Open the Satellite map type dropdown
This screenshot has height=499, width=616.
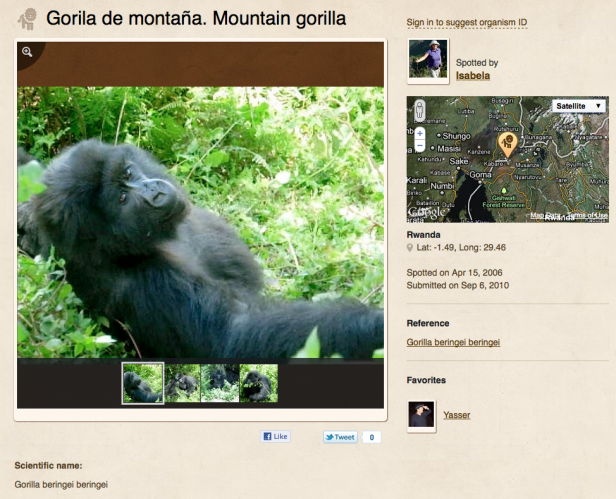579,105
